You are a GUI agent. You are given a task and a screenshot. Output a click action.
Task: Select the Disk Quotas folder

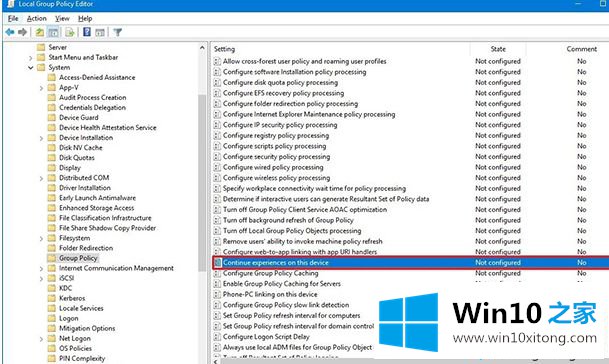(x=77, y=158)
